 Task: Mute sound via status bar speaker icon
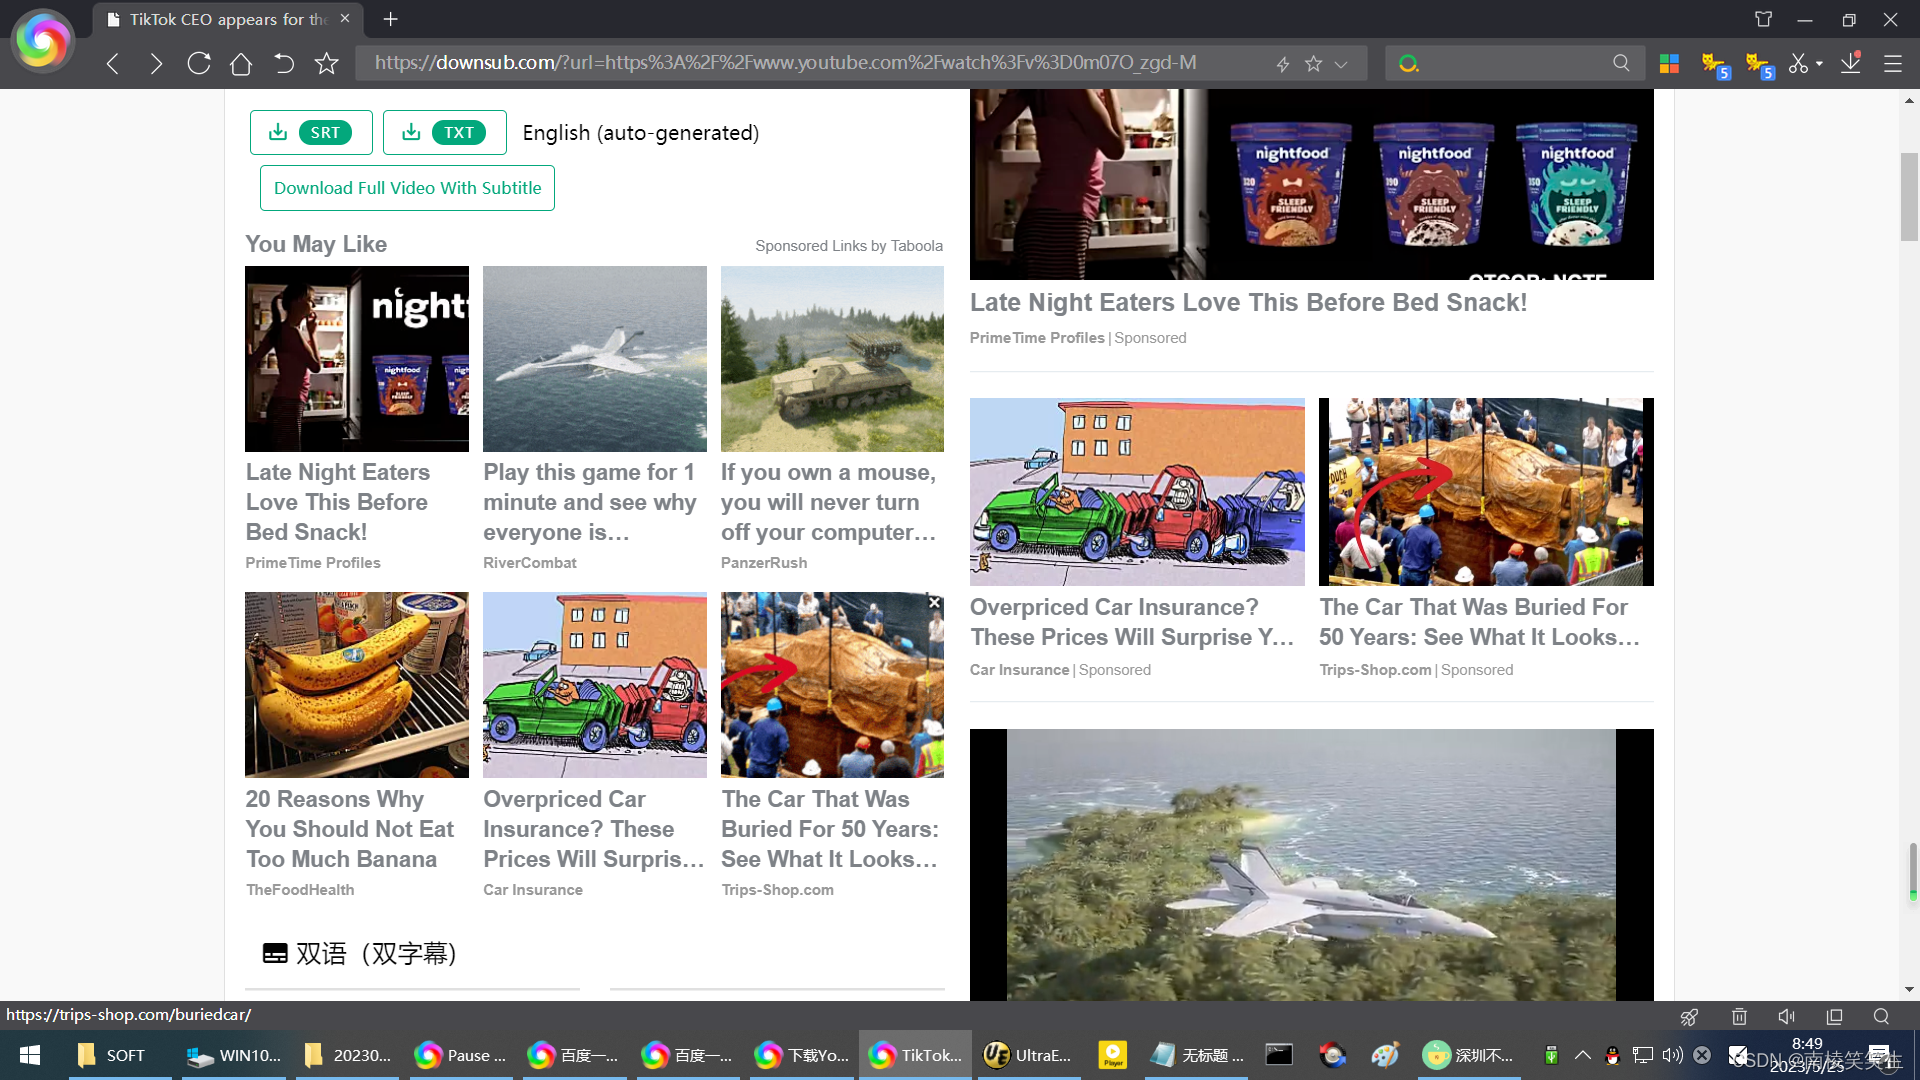(1787, 1016)
